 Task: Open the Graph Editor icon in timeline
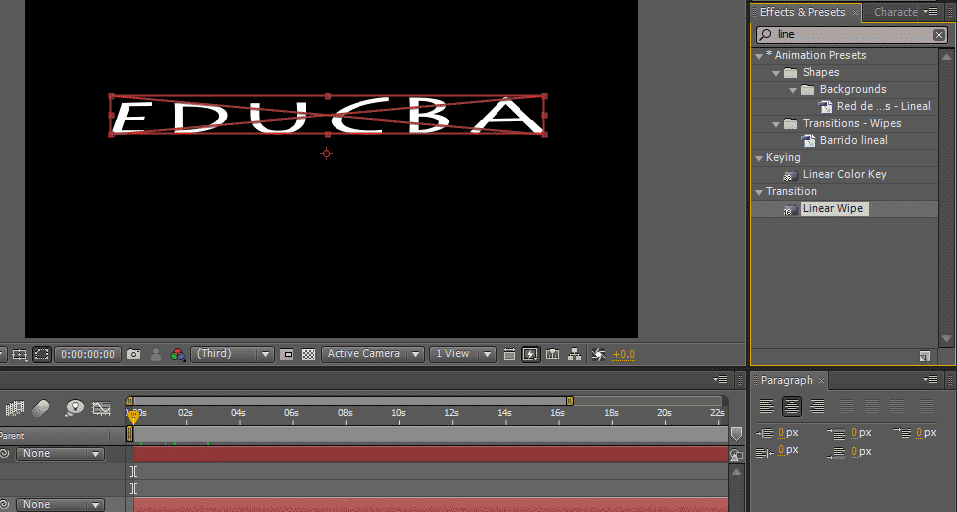coord(101,408)
